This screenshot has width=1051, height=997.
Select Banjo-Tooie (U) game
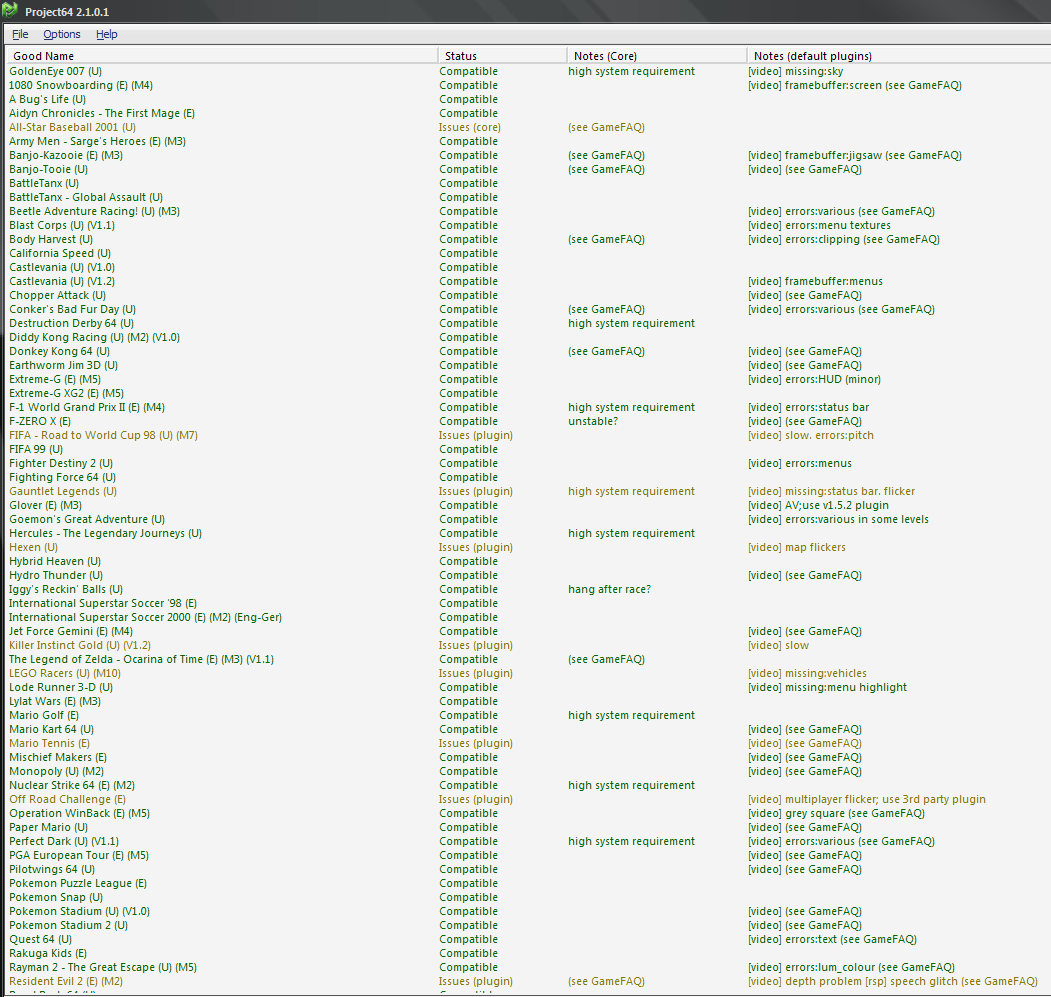pos(48,170)
